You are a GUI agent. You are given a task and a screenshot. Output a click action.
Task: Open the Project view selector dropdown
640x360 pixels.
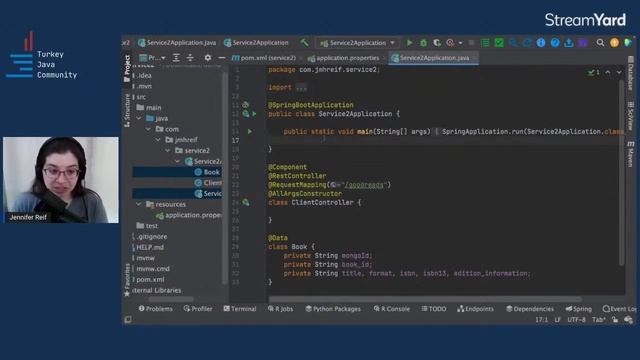tap(152, 58)
